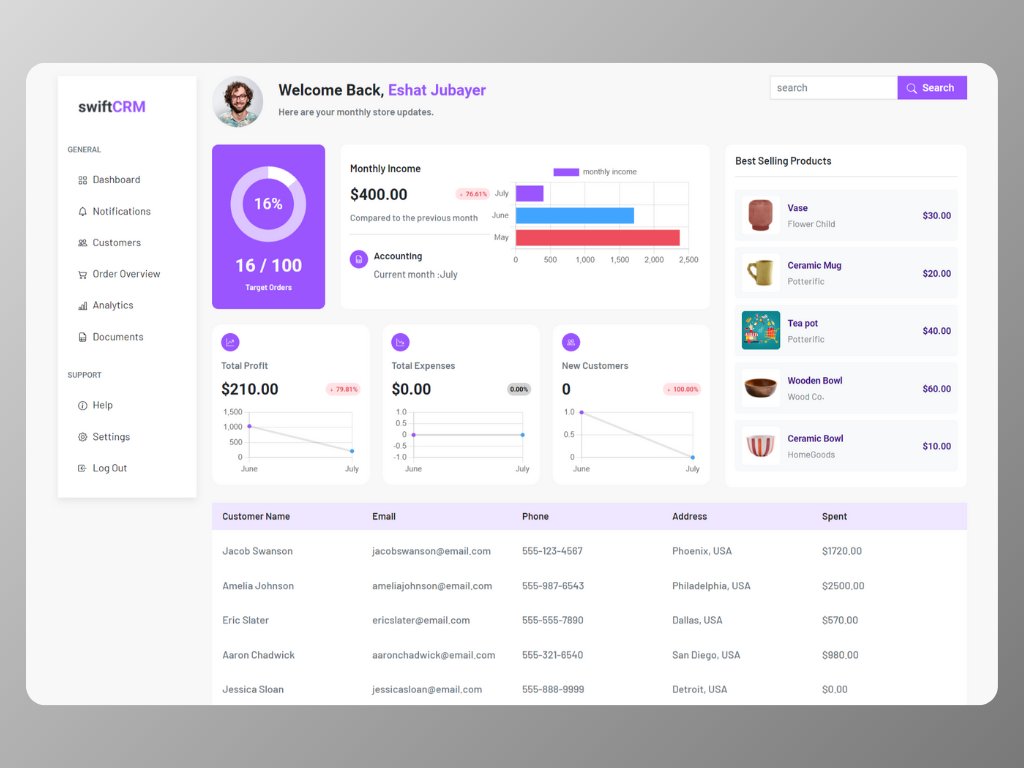Image resolution: width=1024 pixels, height=768 pixels.
Task: Click the Dashboard grid icon in sidebar
Action: (x=82, y=180)
